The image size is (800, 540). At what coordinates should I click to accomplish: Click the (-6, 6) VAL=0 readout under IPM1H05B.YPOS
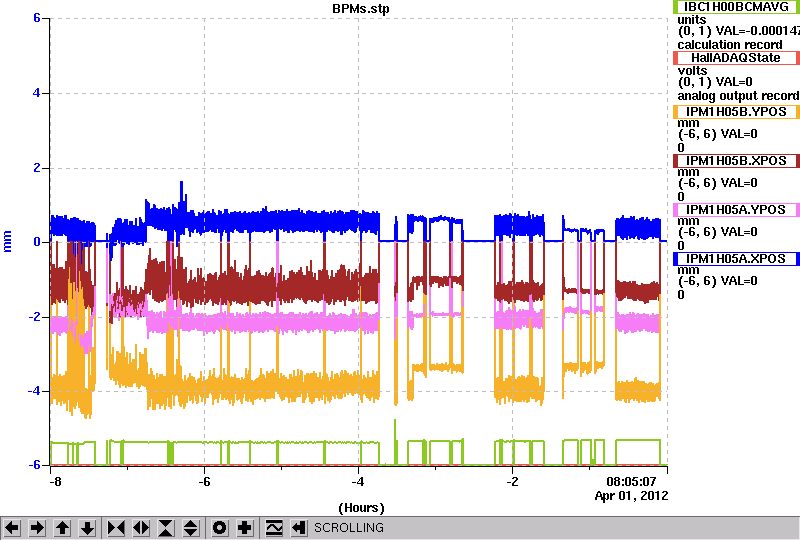point(717,134)
